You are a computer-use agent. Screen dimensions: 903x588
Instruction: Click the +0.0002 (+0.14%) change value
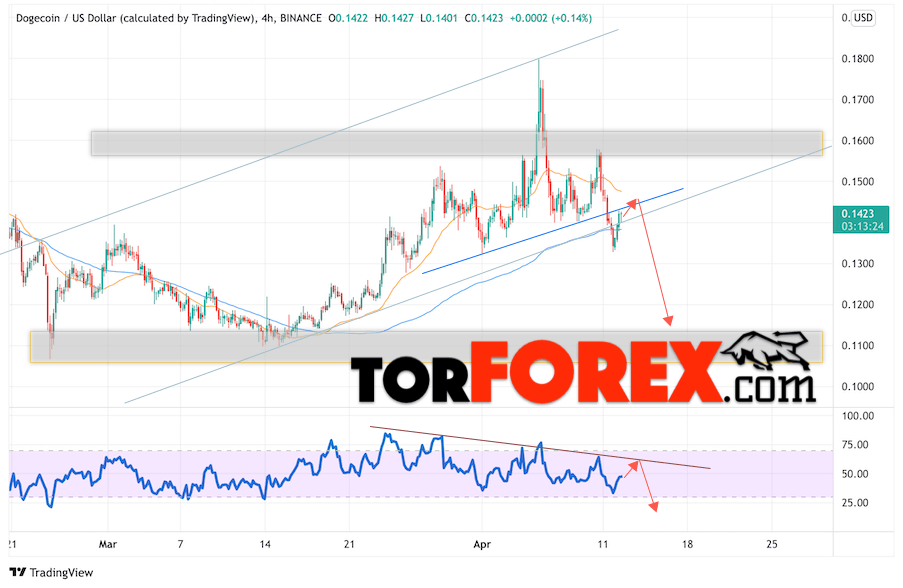(x=551, y=18)
